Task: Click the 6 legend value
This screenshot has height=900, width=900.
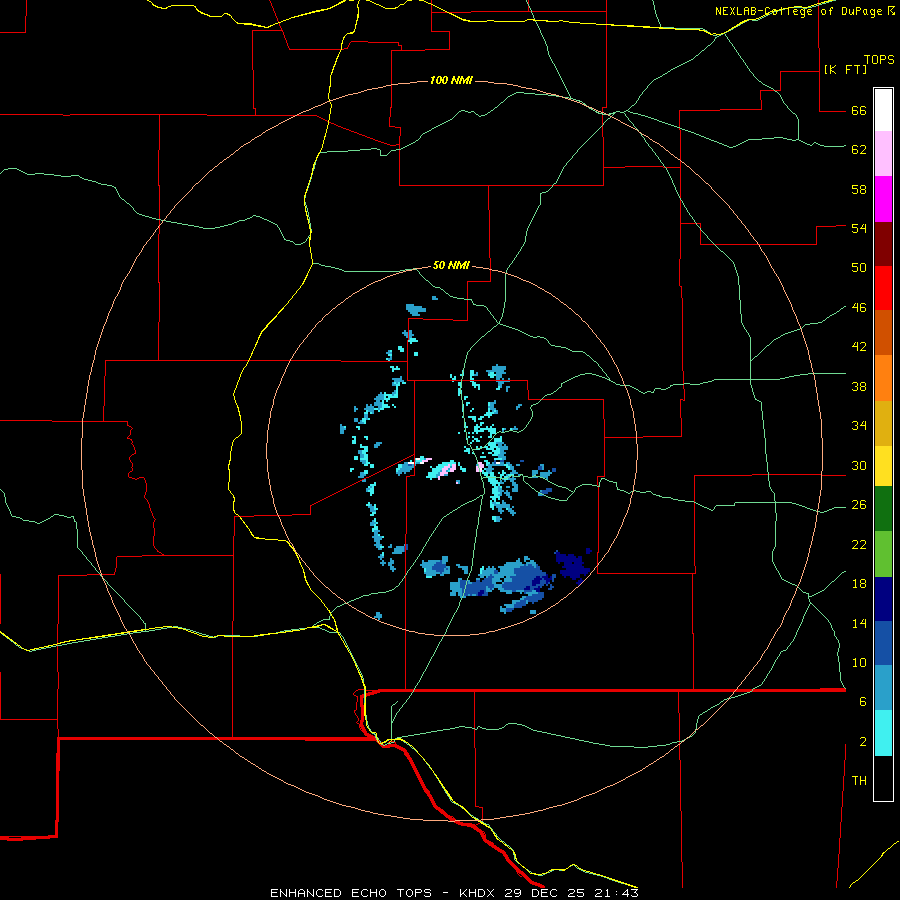Action: [x=863, y=702]
